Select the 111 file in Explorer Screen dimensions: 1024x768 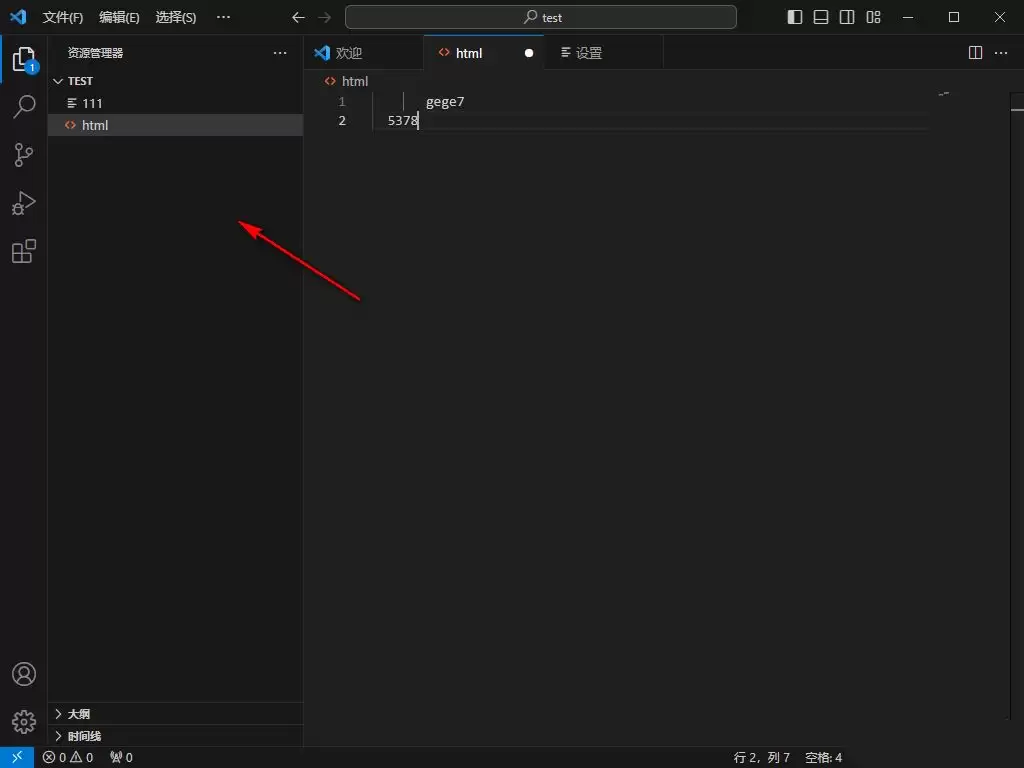pyautogui.click(x=92, y=102)
